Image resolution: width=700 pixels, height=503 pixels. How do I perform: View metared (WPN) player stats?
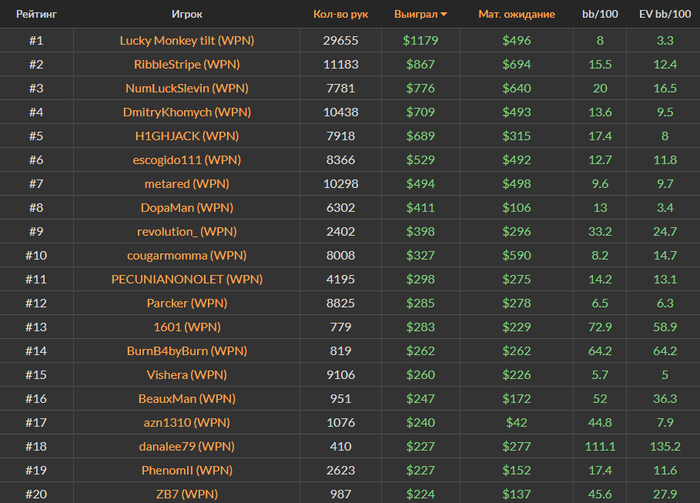[187, 184]
